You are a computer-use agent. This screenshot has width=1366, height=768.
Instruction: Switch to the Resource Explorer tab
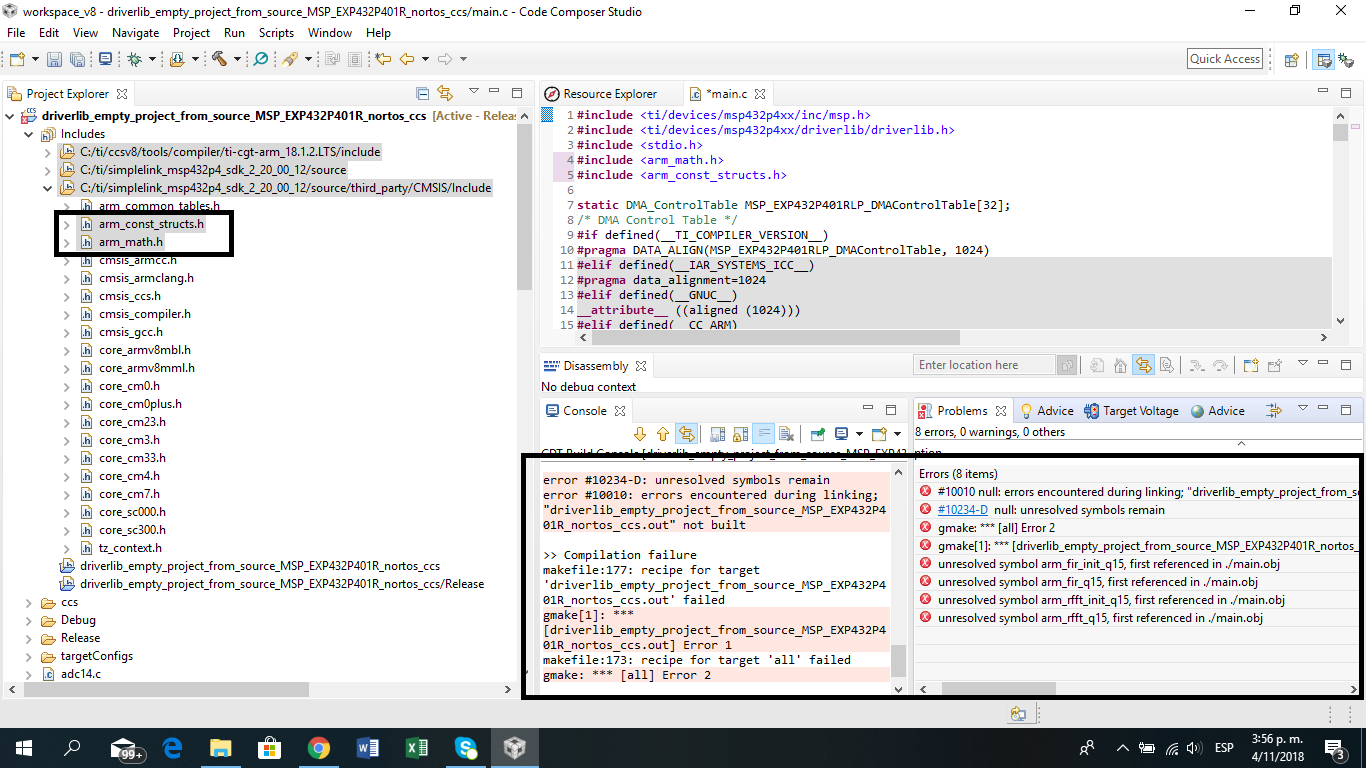click(600, 93)
